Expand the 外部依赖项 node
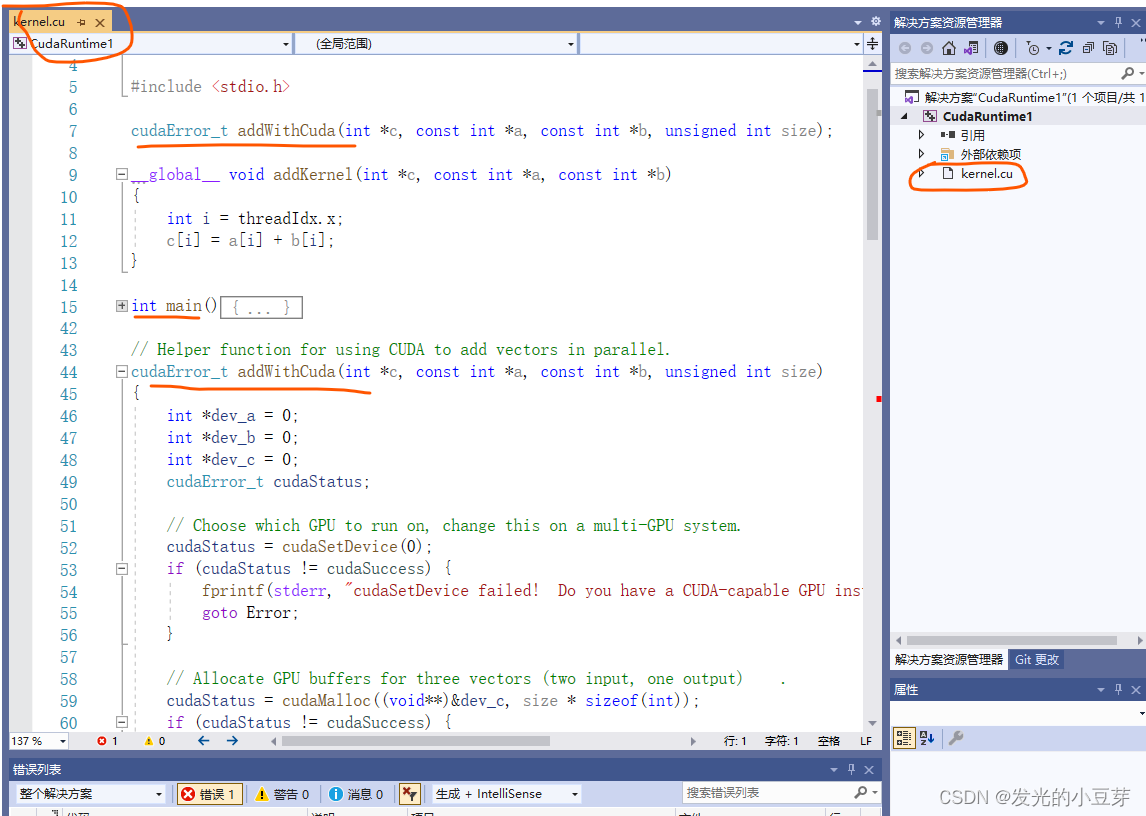1146x816 pixels. pos(922,154)
